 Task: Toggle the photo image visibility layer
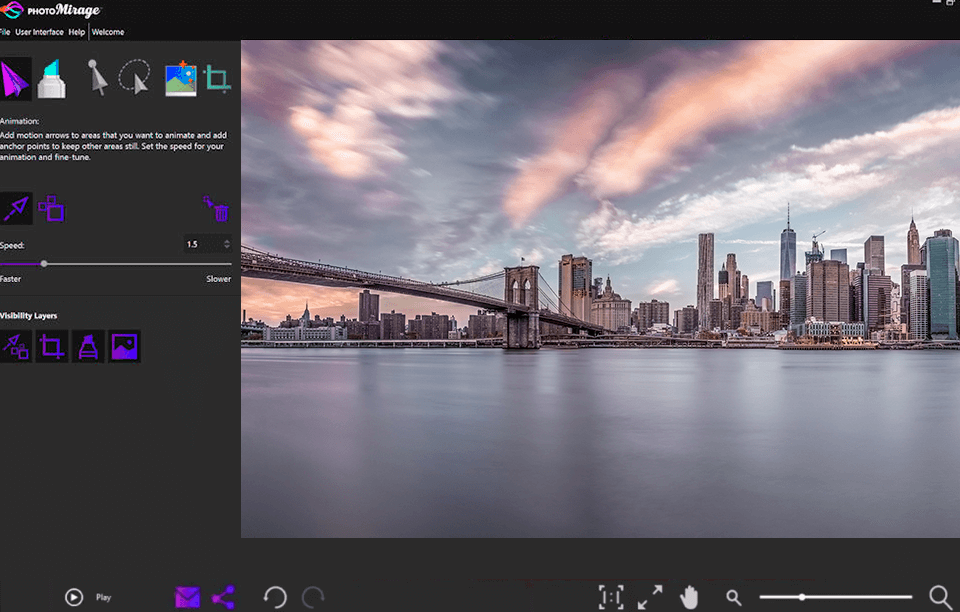pos(124,347)
